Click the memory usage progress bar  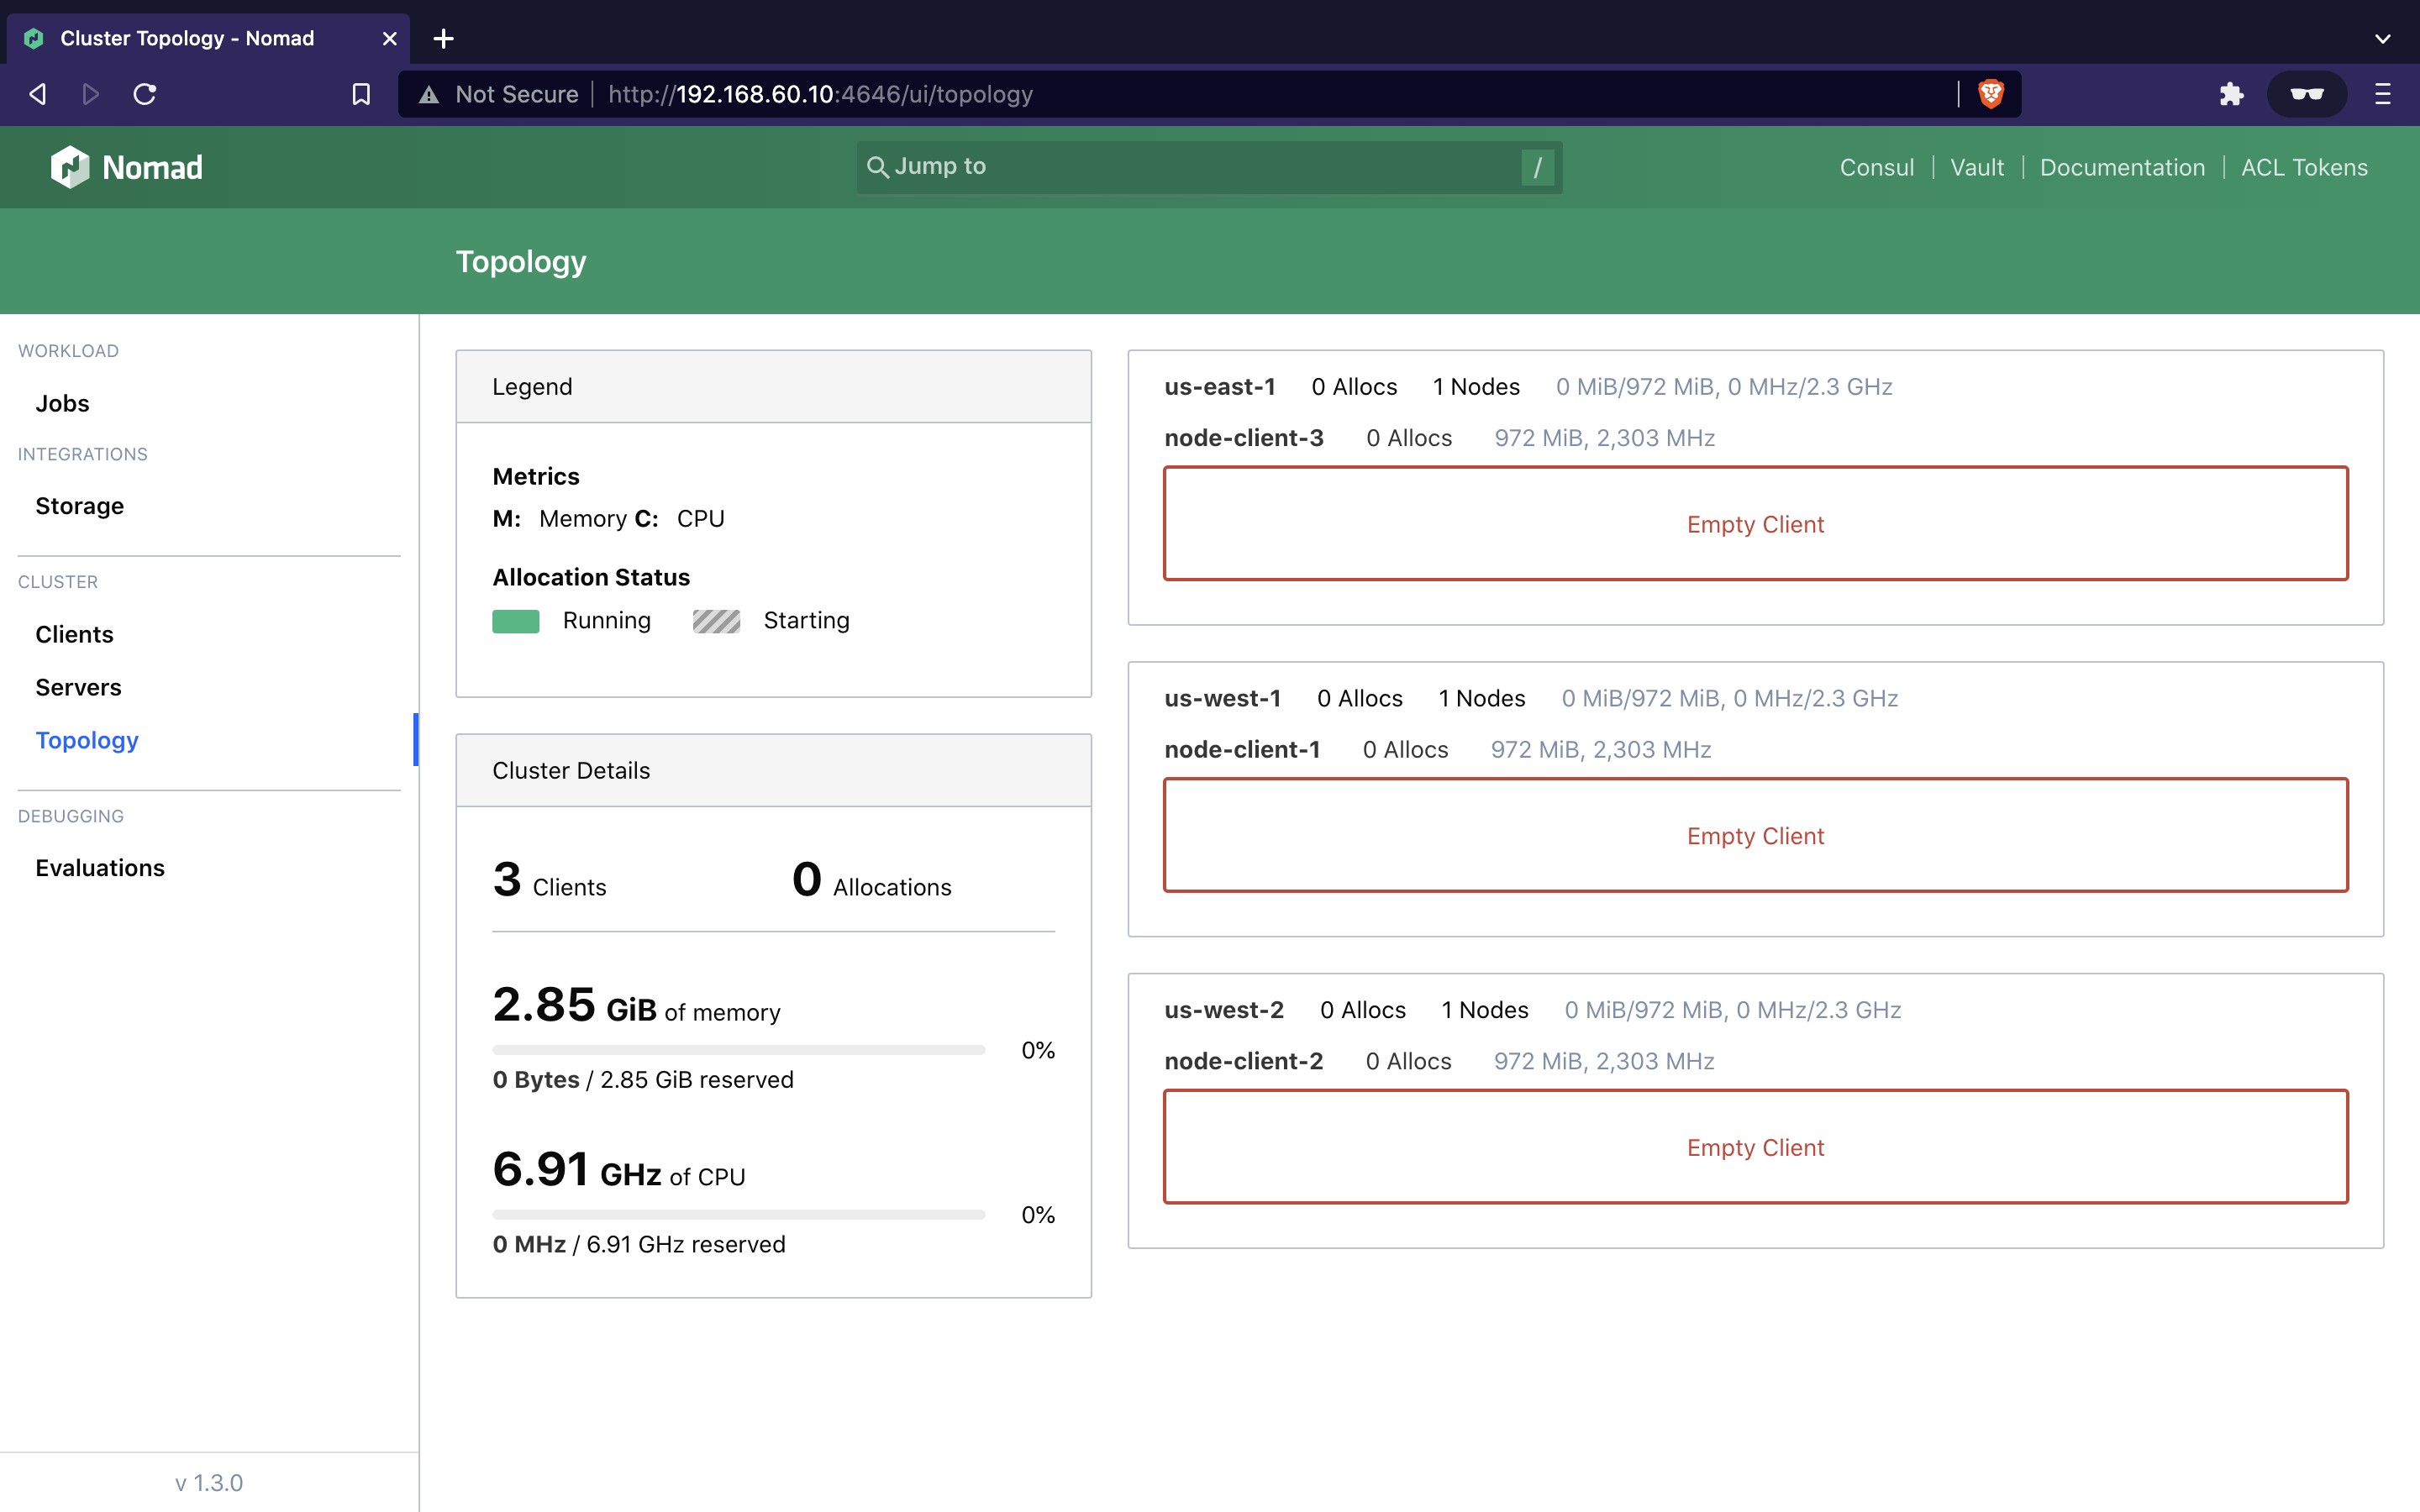[738, 1050]
